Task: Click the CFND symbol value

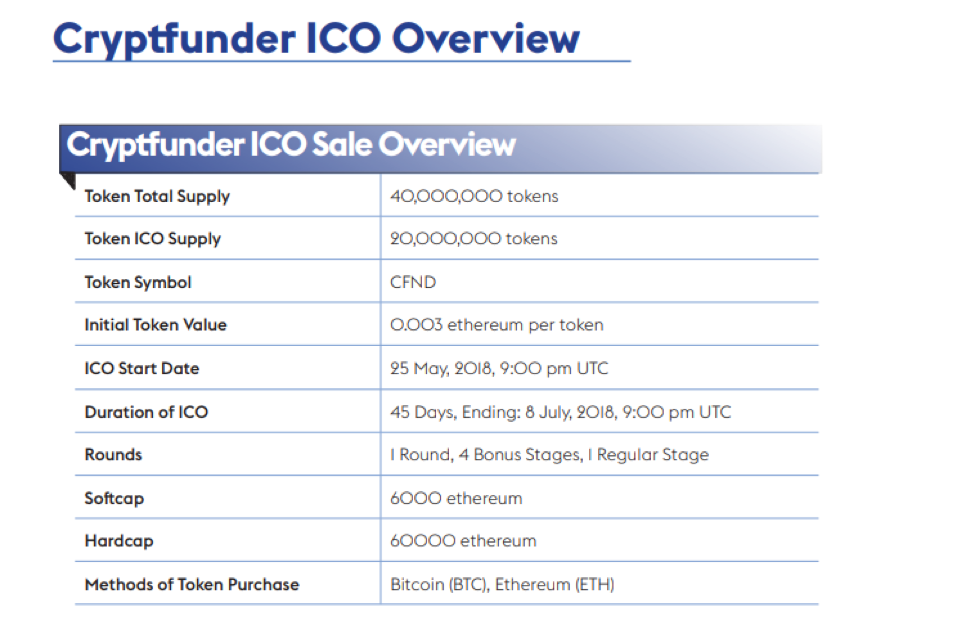Action: tap(413, 282)
